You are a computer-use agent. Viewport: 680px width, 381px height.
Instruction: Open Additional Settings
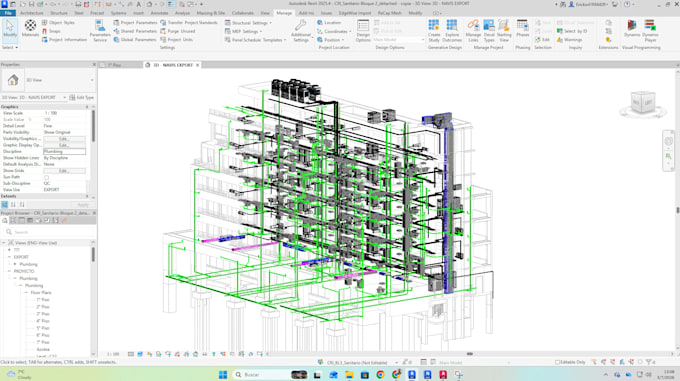tap(301, 31)
